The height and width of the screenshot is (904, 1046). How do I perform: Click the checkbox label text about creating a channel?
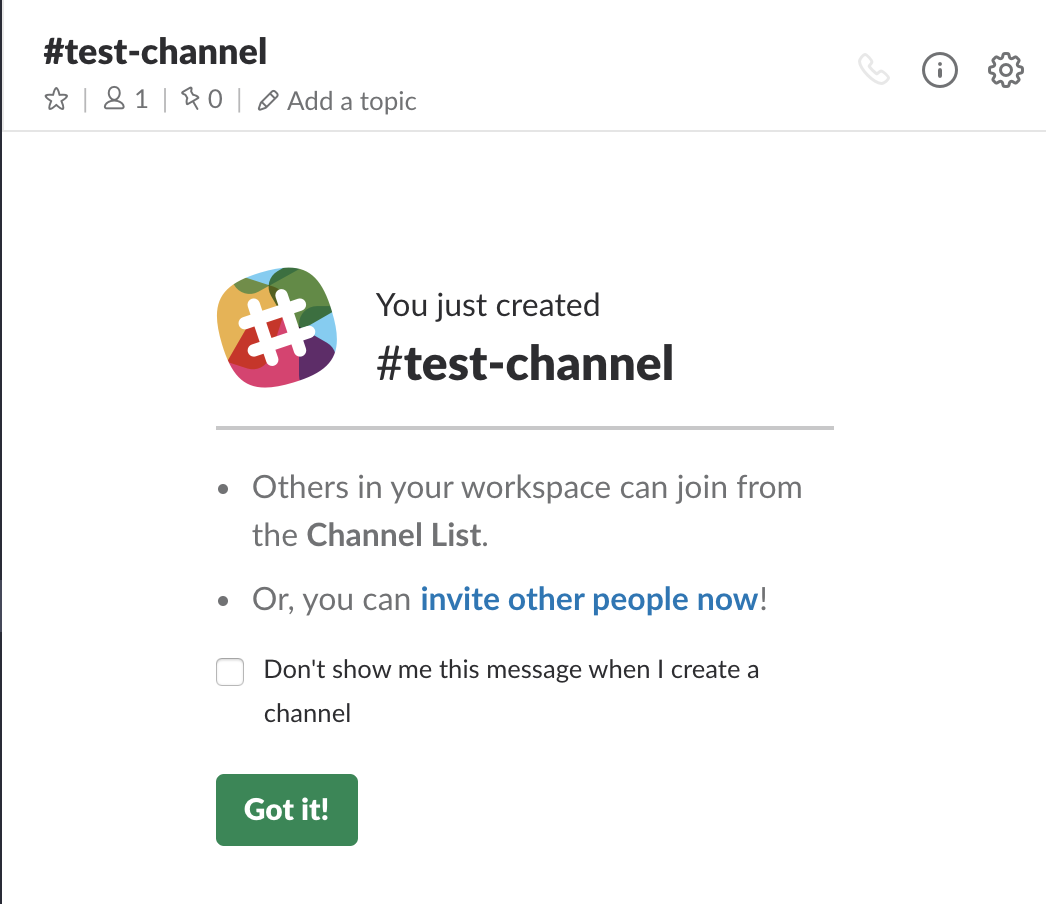click(x=510, y=670)
